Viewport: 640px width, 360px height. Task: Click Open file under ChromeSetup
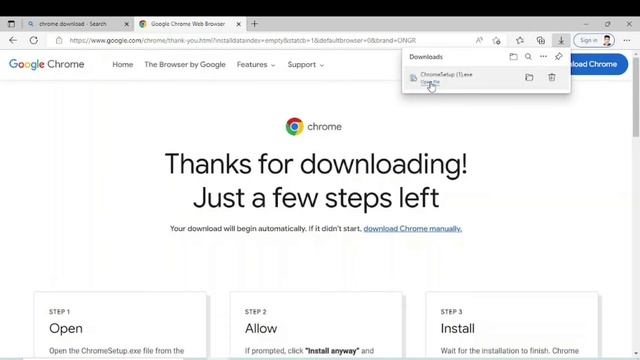(x=430, y=82)
